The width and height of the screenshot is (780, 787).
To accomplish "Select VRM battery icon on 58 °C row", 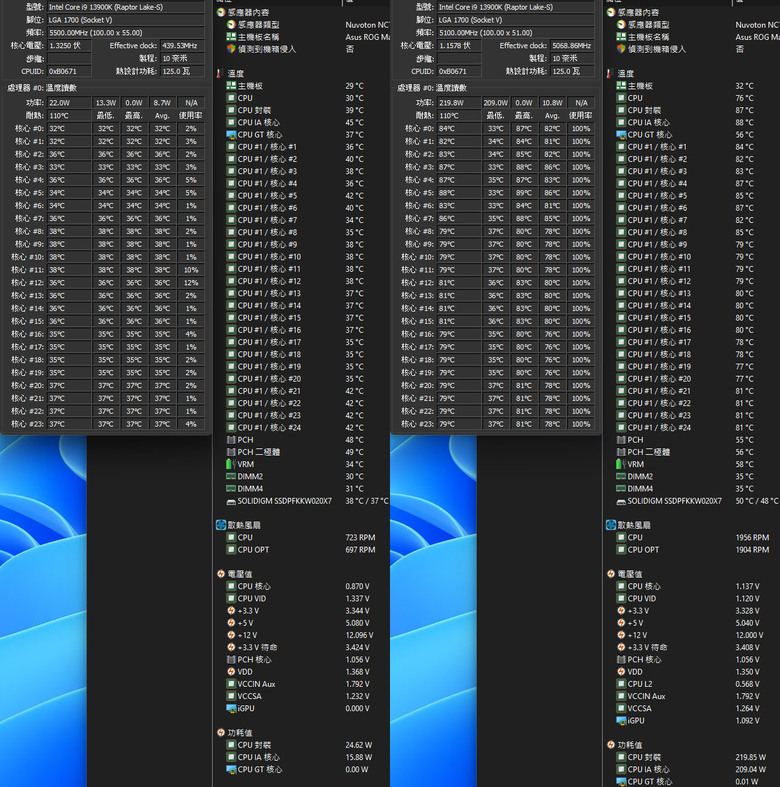I will pyautogui.click(x=620, y=464).
